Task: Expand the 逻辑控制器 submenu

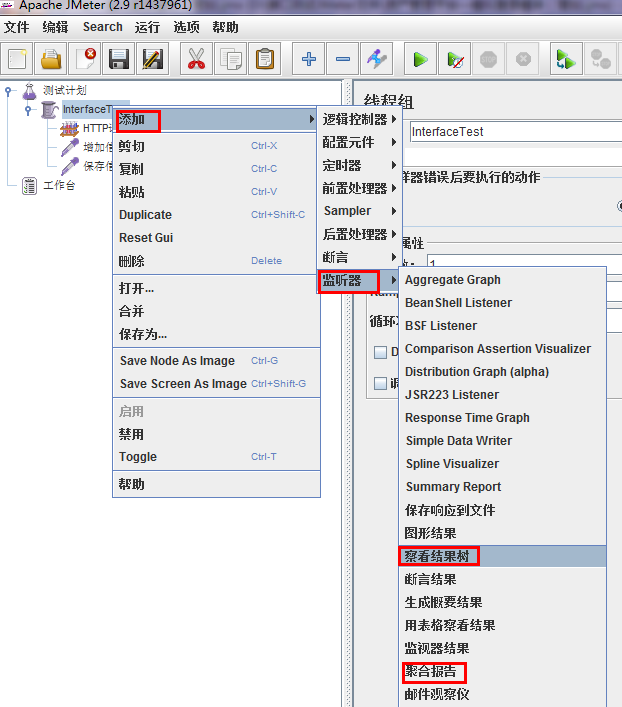Action: (x=359, y=119)
